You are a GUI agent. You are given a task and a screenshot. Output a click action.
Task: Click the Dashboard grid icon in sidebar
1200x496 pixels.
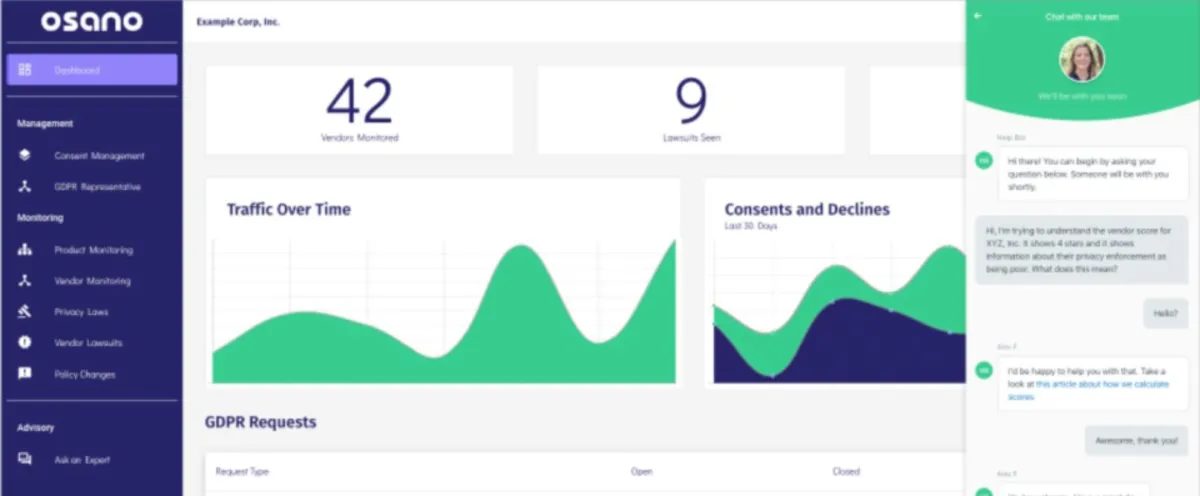point(25,70)
